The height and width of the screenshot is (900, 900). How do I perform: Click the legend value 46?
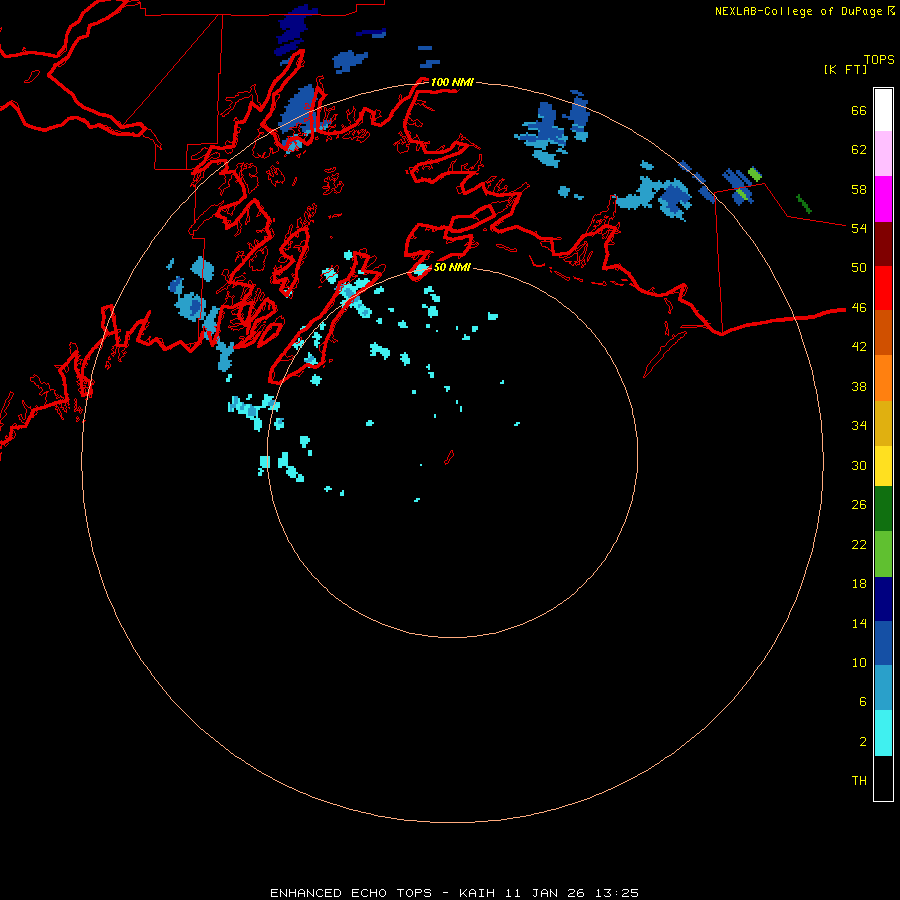[859, 307]
